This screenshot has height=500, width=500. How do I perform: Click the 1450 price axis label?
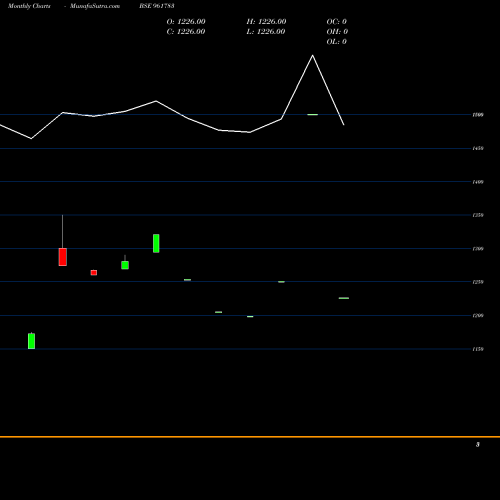[478, 148]
